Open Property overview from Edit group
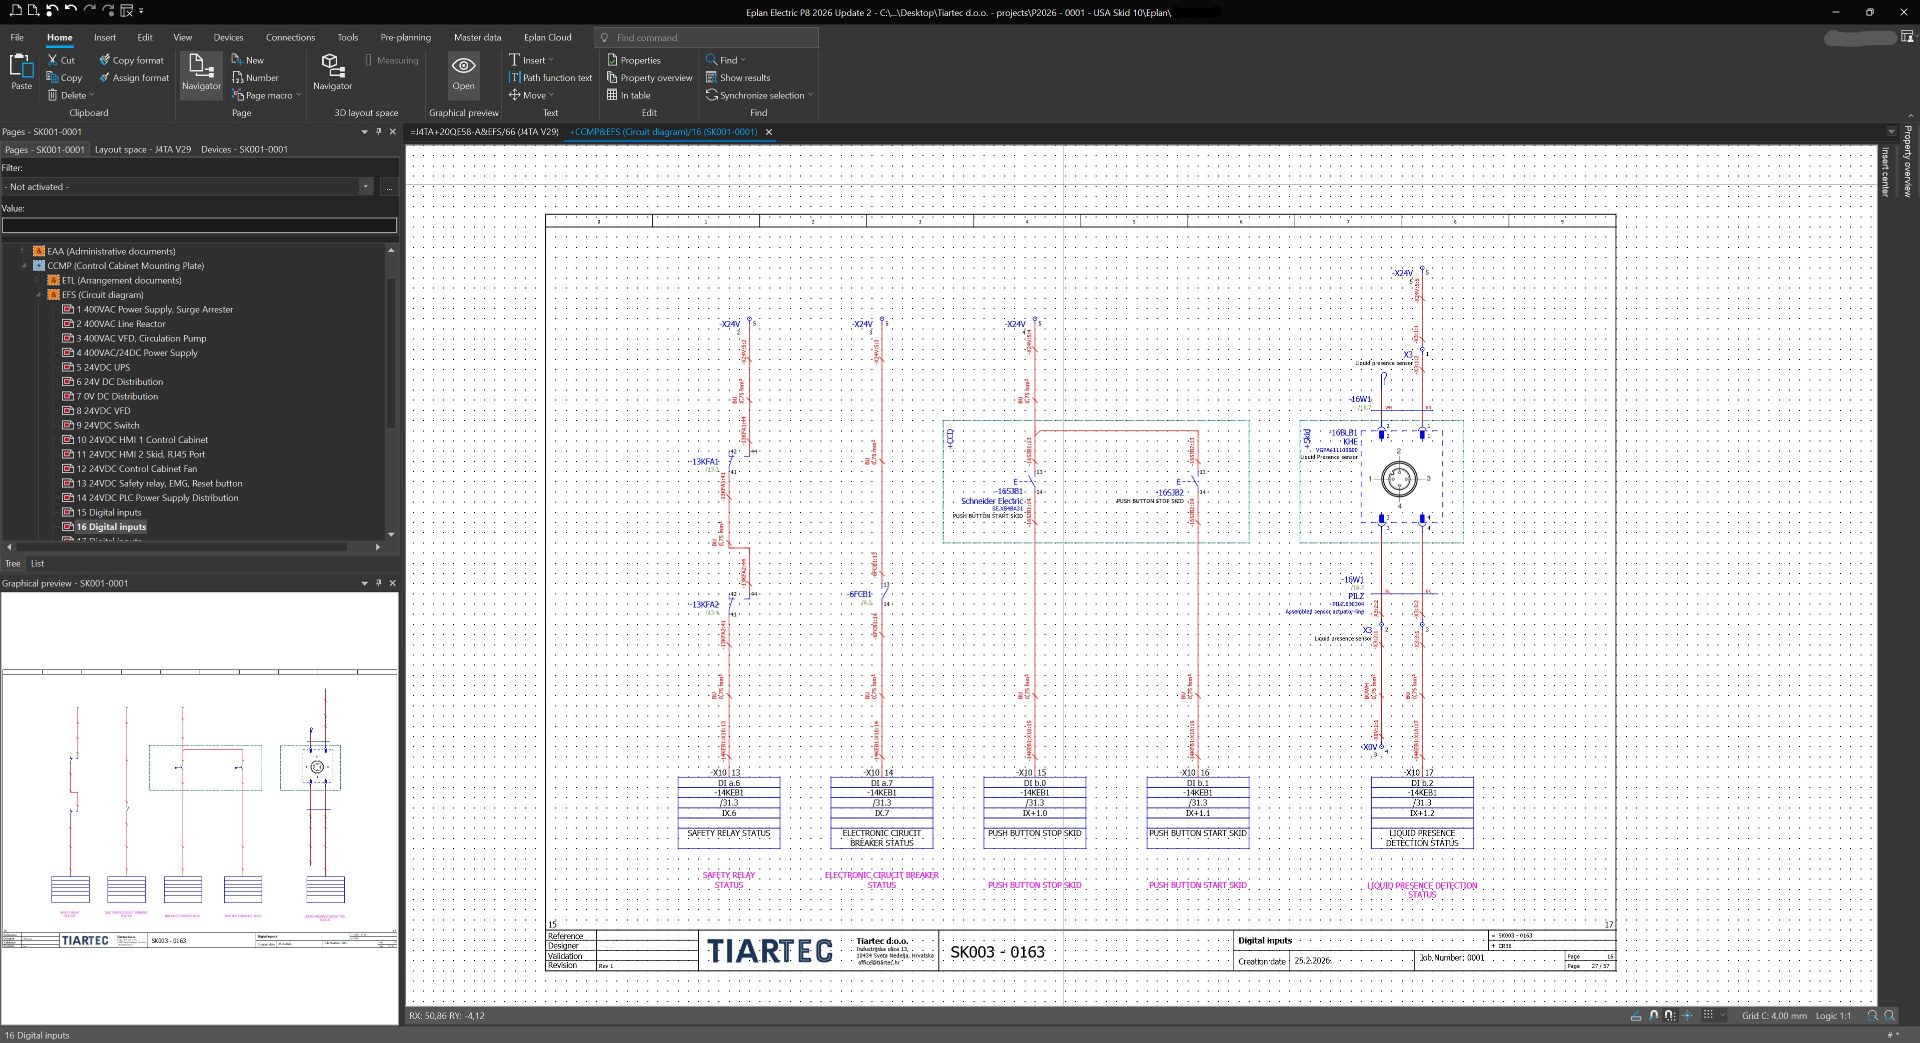Image resolution: width=1920 pixels, height=1043 pixels. (650, 78)
